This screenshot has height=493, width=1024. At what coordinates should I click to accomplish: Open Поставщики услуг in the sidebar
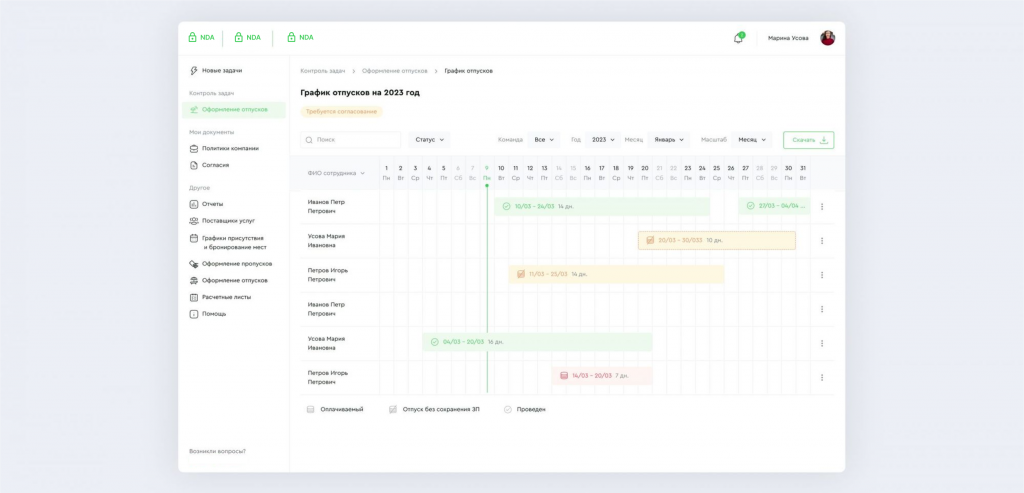[x=228, y=220]
